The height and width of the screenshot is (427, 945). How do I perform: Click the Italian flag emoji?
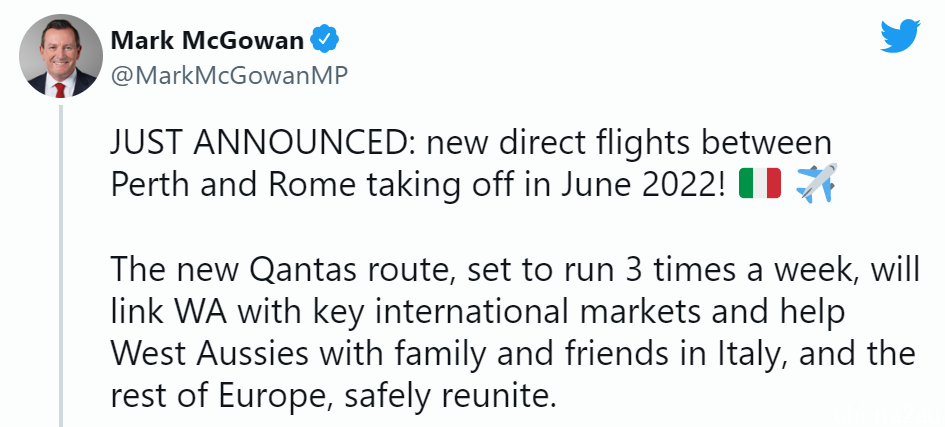(x=759, y=184)
